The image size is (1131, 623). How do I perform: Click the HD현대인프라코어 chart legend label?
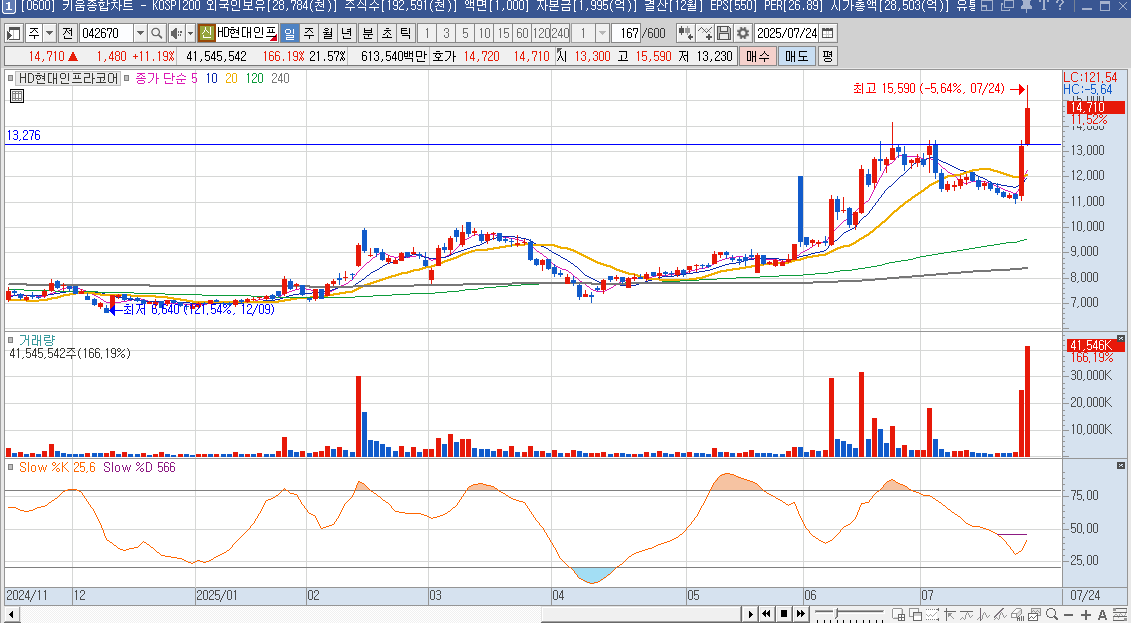(x=69, y=79)
